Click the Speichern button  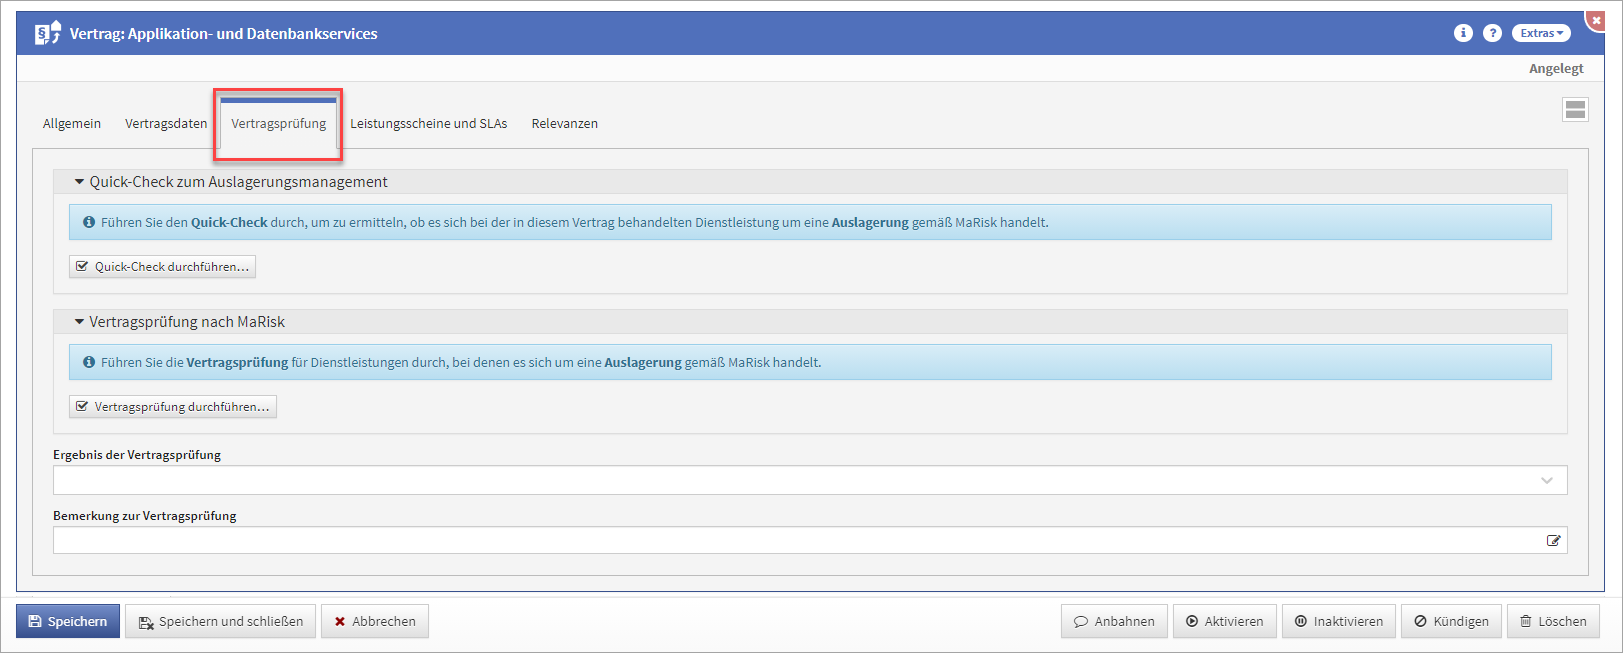(68, 621)
